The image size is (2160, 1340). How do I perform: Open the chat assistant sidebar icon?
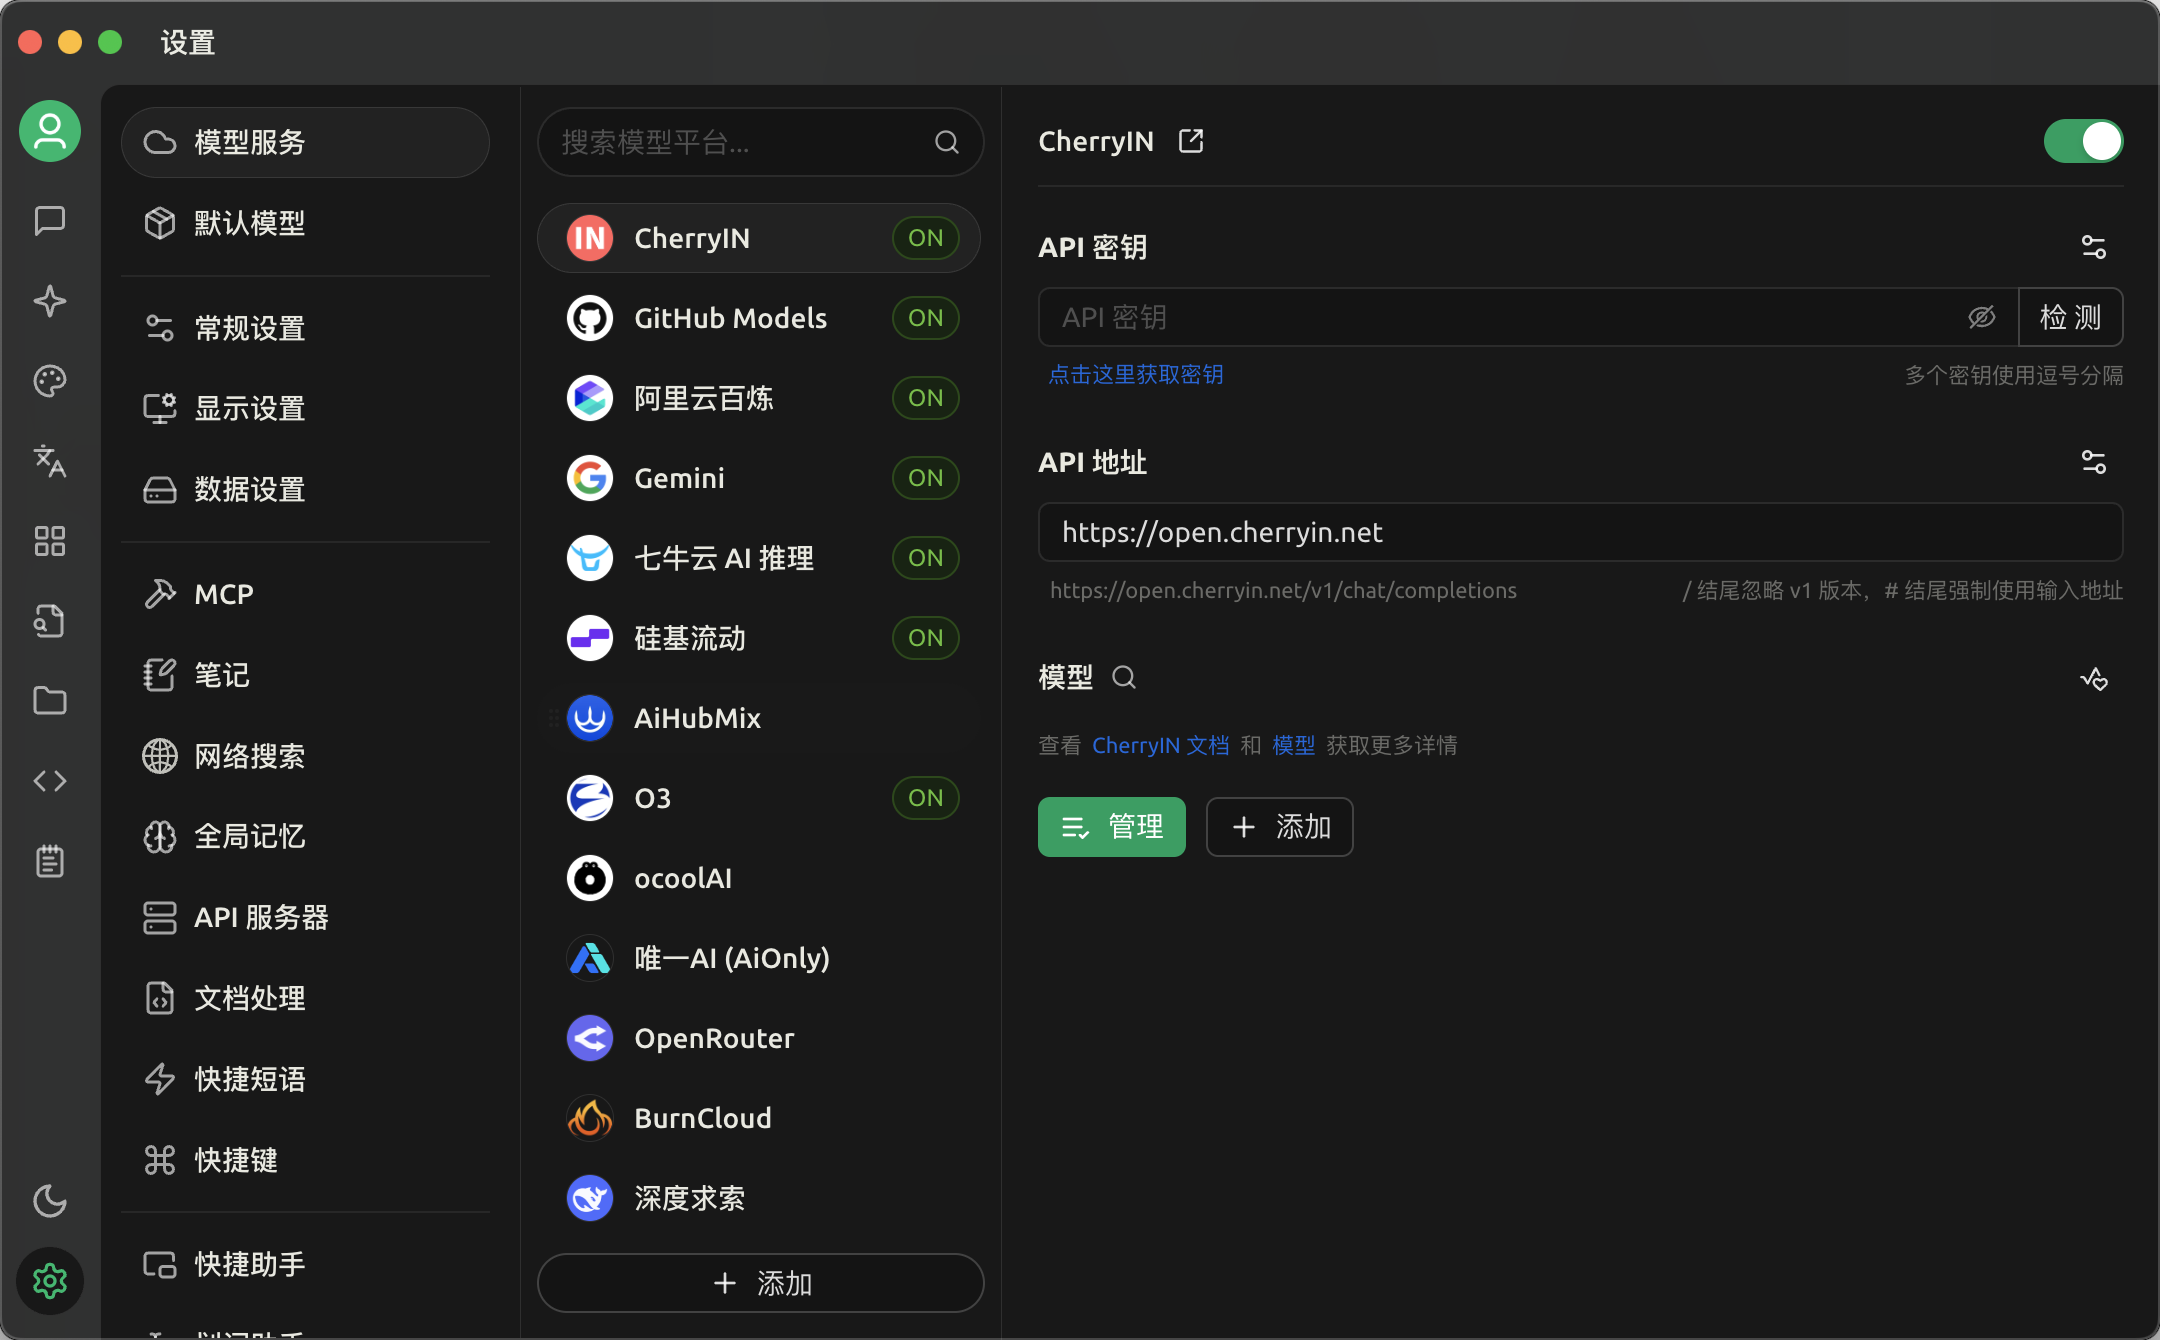coord(50,221)
